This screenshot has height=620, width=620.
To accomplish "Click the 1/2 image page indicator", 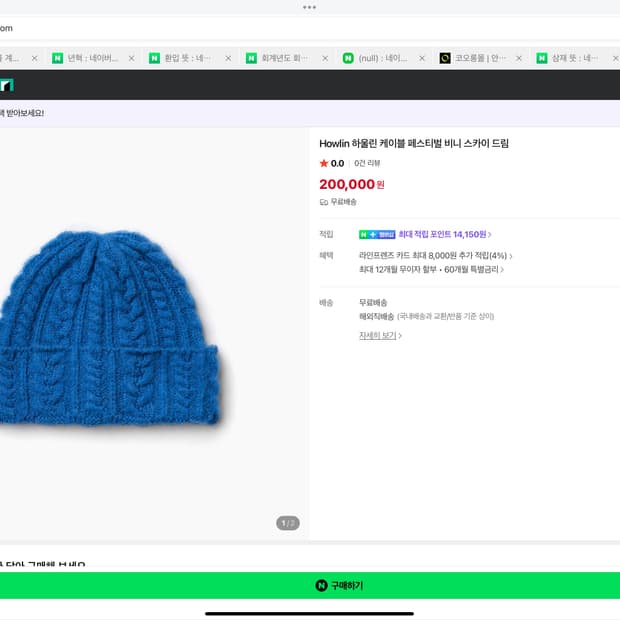I will tap(287, 523).
